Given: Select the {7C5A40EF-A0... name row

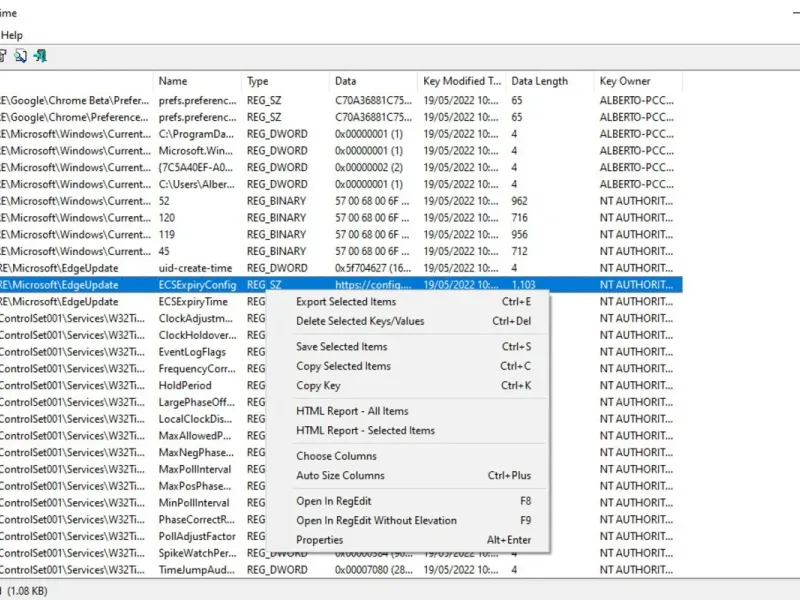Looking at the screenshot, I should (x=341, y=167).
